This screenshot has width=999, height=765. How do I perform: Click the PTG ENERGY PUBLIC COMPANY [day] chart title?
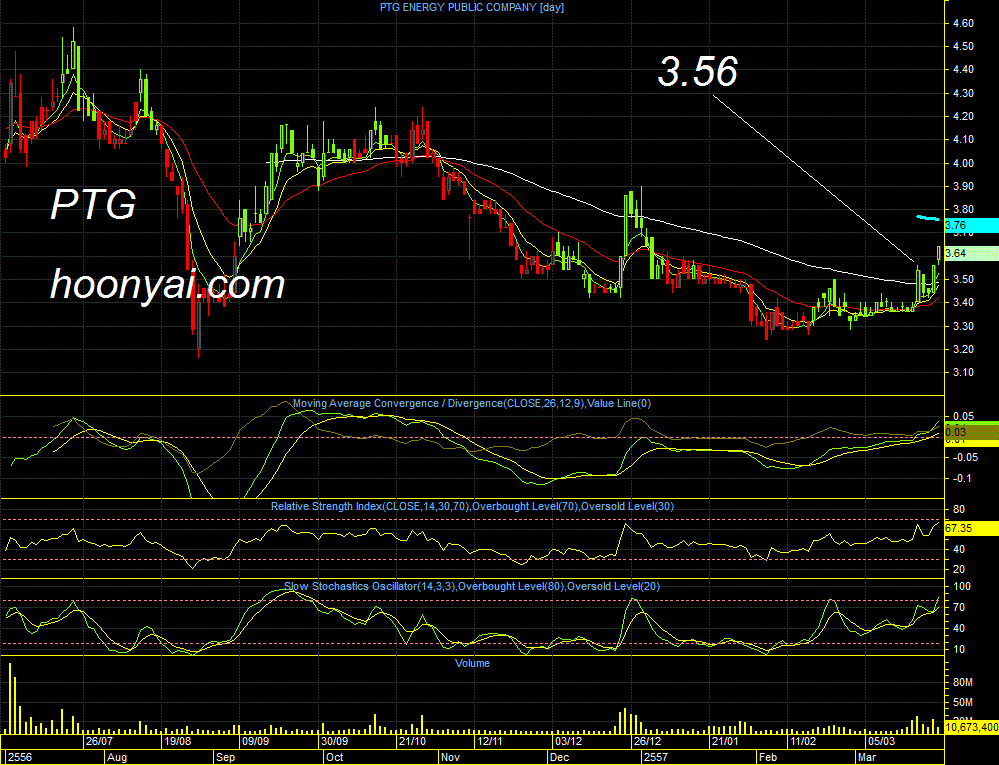[x=471, y=8]
